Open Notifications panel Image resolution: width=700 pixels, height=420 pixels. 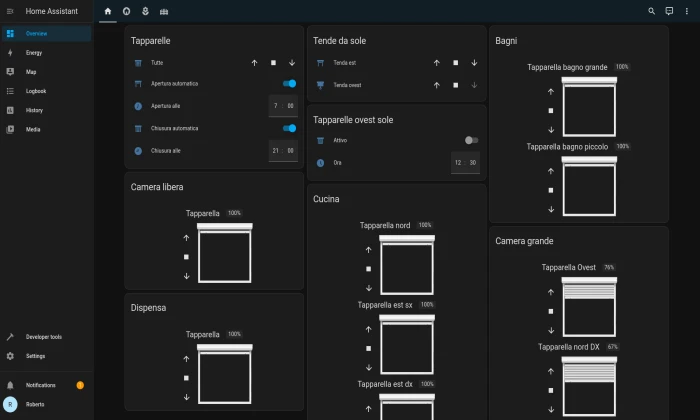[x=41, y=385]
